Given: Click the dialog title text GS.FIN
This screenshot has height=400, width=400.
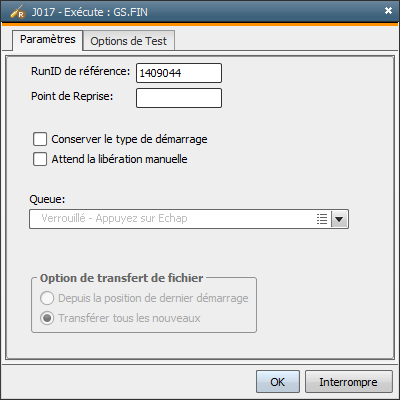Looking at the screenshot, I should [130, 12].
